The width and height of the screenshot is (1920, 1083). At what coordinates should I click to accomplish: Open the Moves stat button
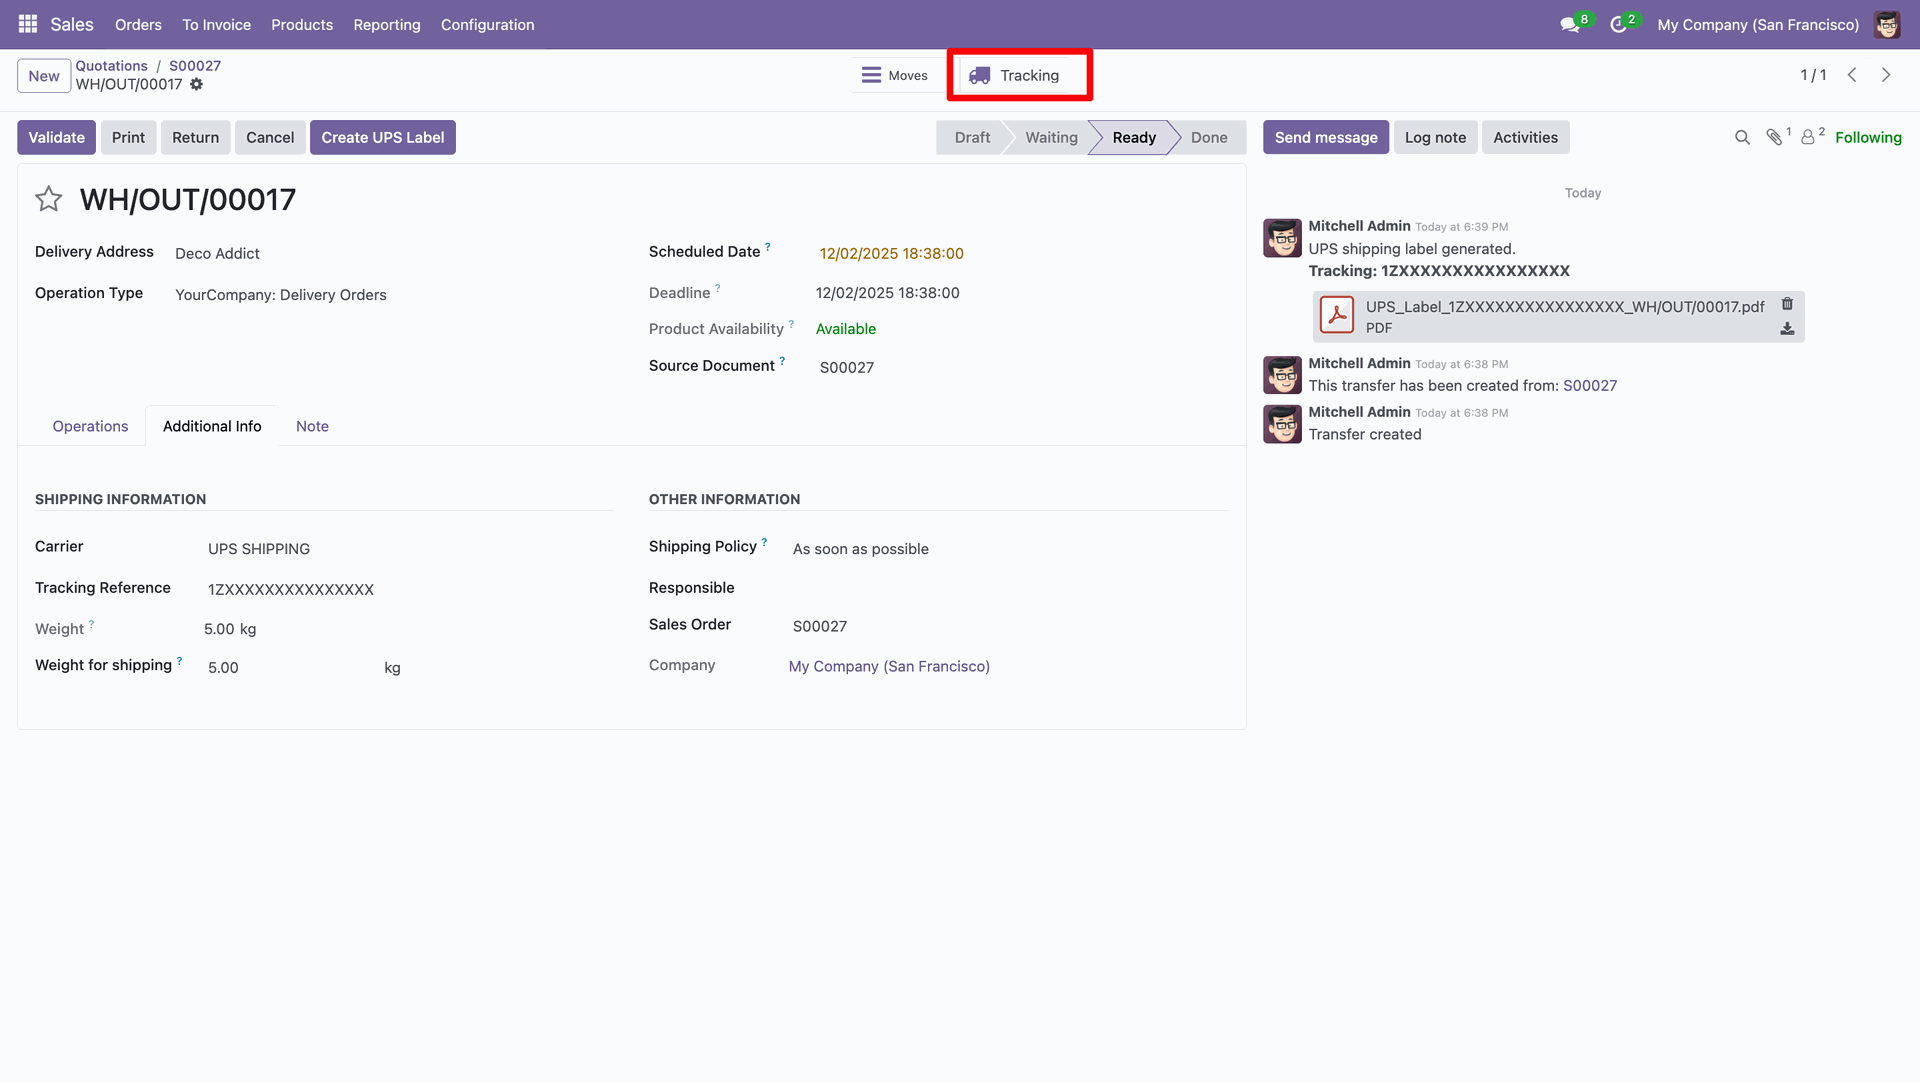(x=895, y=76)
